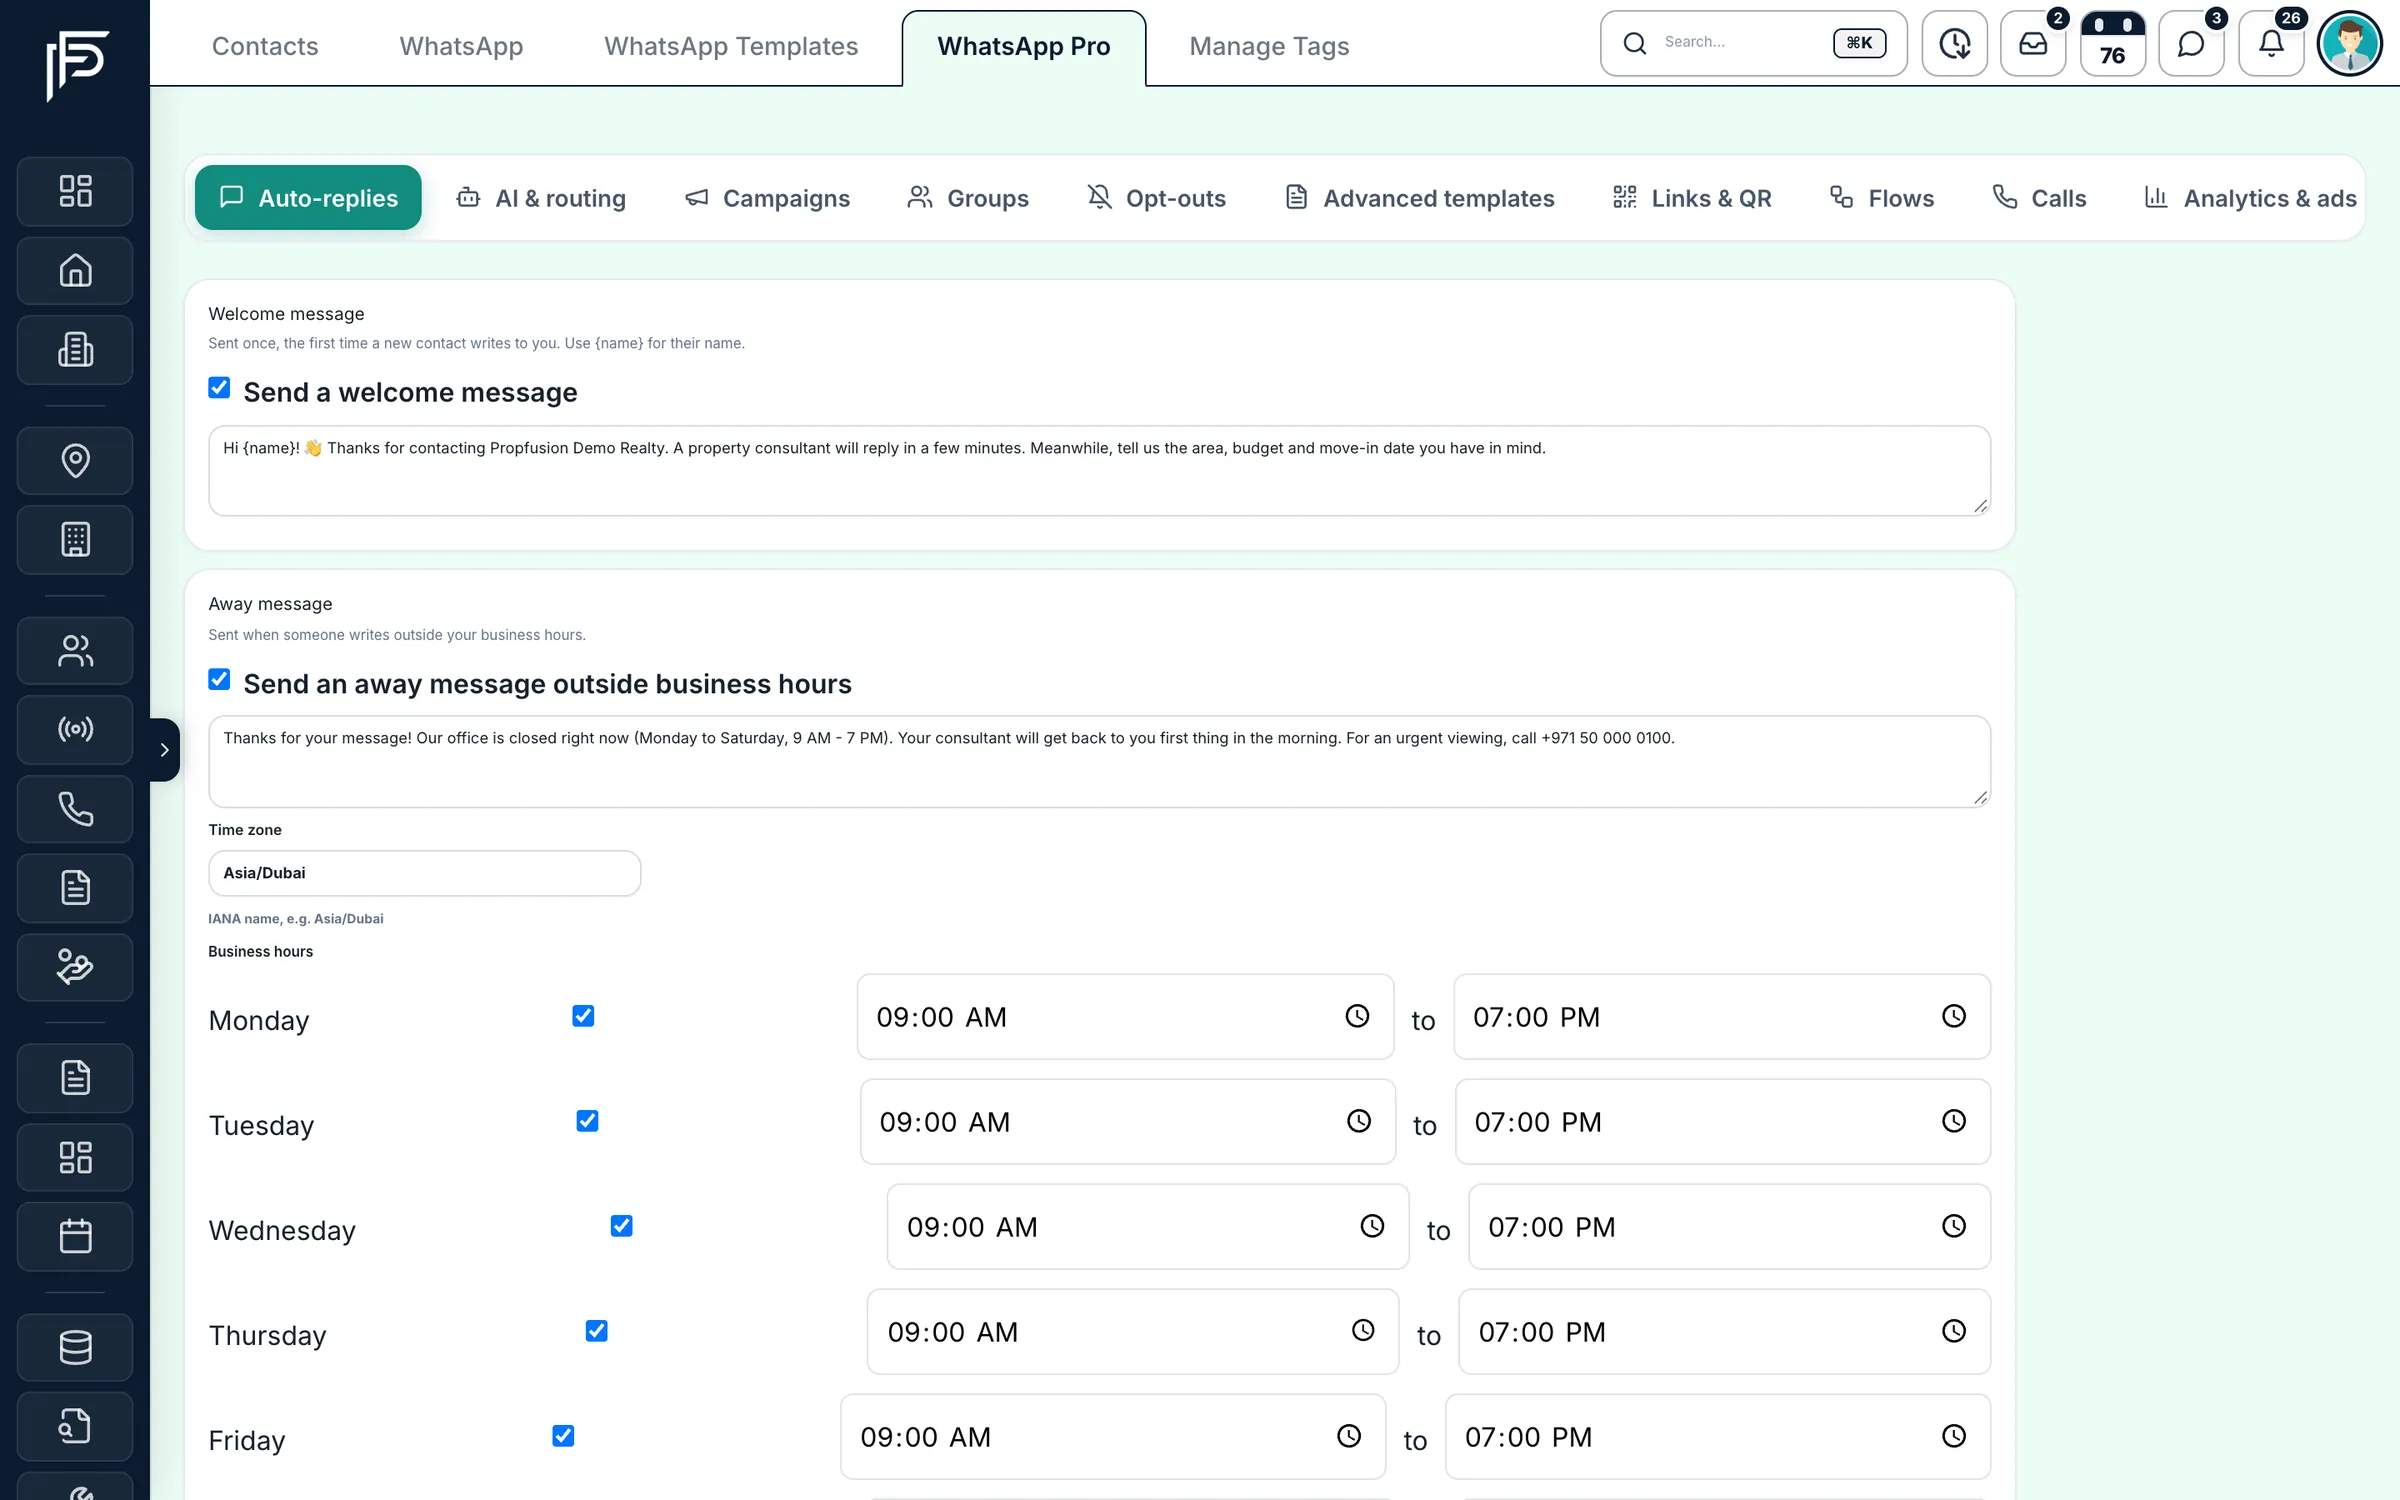Uncheck the Friday business hours checkbox
The height and width of the screenshot is (1500, 2400).
point(563,1436)
